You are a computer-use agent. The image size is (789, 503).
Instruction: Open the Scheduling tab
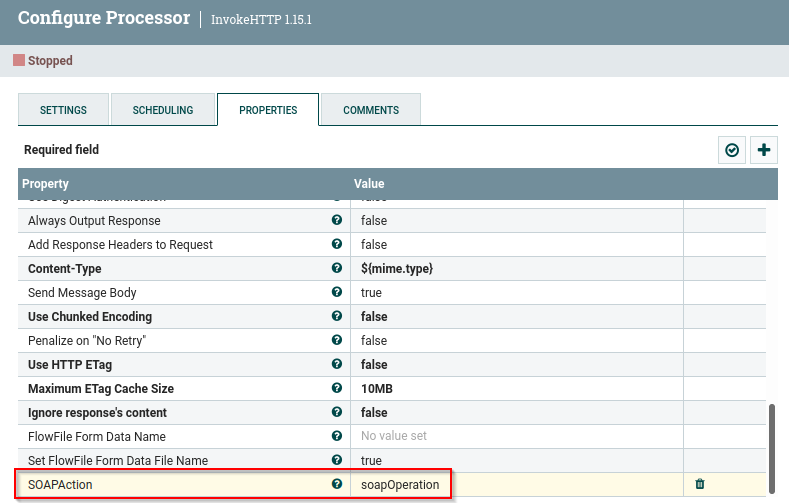tap(163, 110)
